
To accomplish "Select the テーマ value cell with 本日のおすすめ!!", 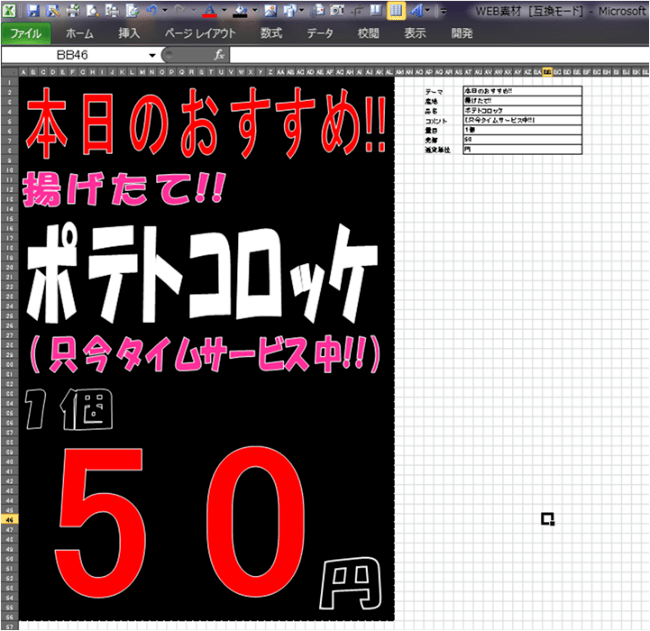I will click(522, 91).
